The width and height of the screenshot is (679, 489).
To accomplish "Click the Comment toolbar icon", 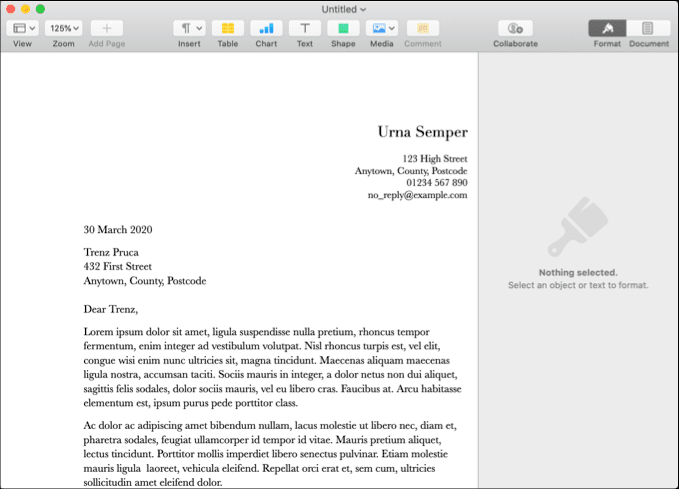I will pyautogui.click(x=423, y=28).
